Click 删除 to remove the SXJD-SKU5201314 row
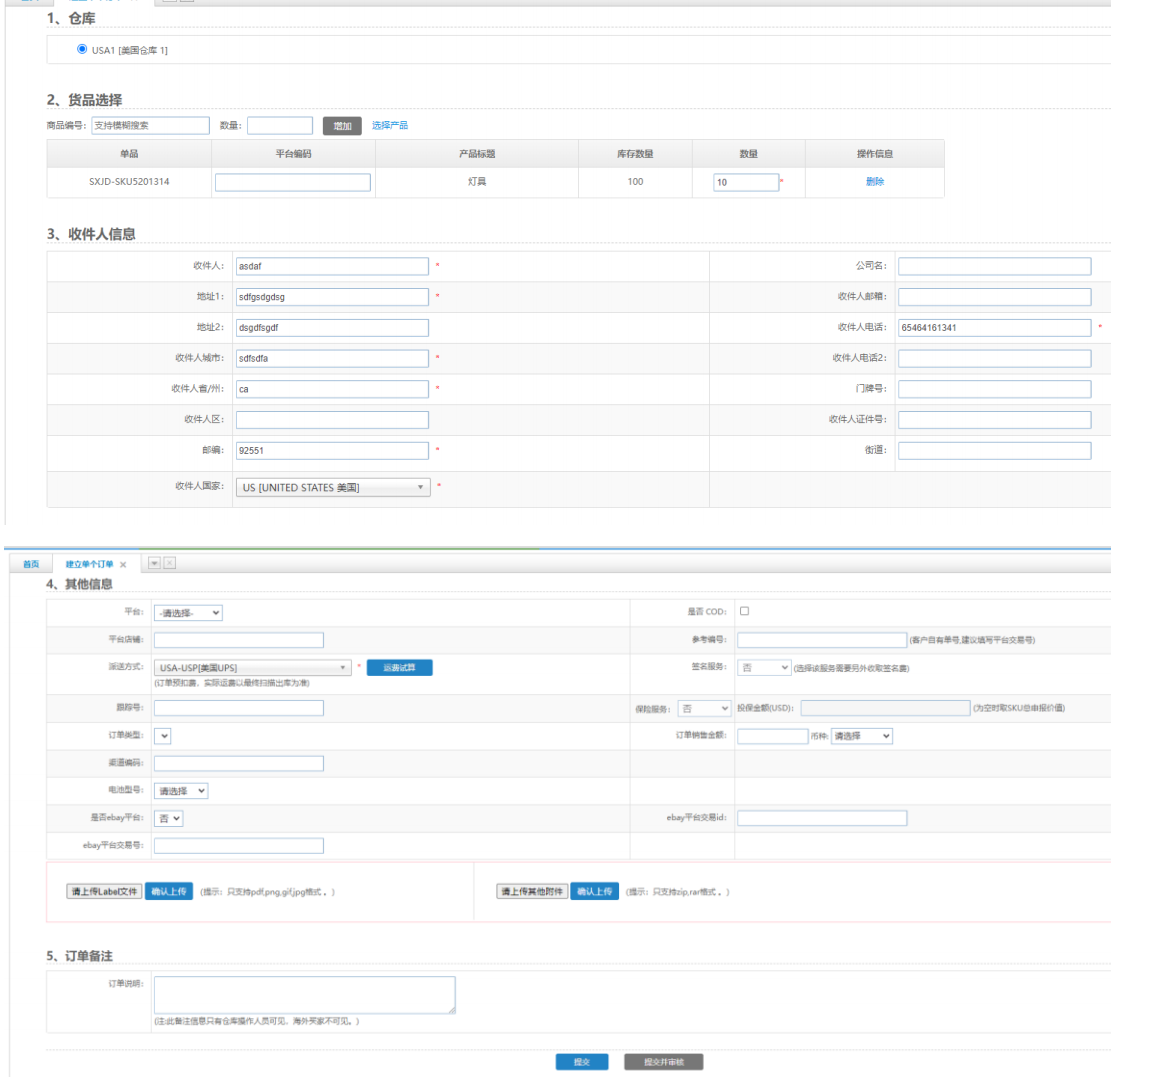Viewport: 1169px width, 1077px height. [x=874, y=182]
